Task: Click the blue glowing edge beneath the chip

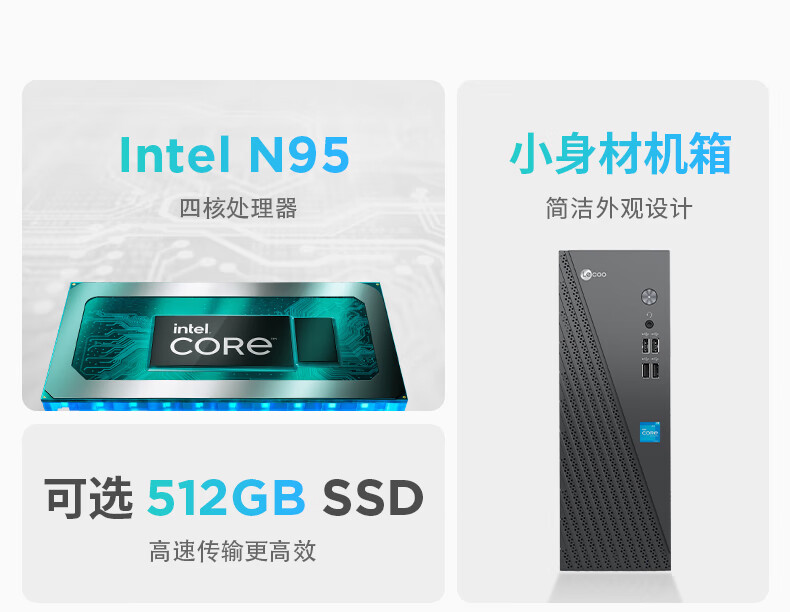Action: coord(224,404)
